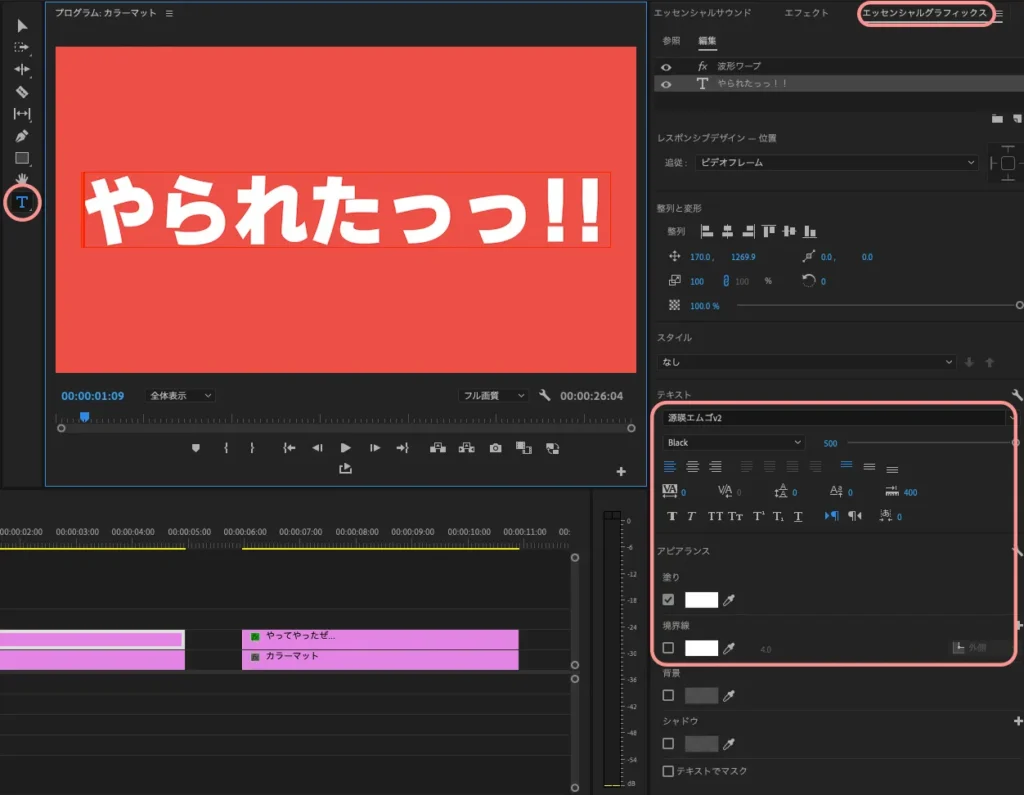The width and height of the screenshot is (1024, 795).
Task: Open the Black font style dropdown
Action: [x=733, y=441]
